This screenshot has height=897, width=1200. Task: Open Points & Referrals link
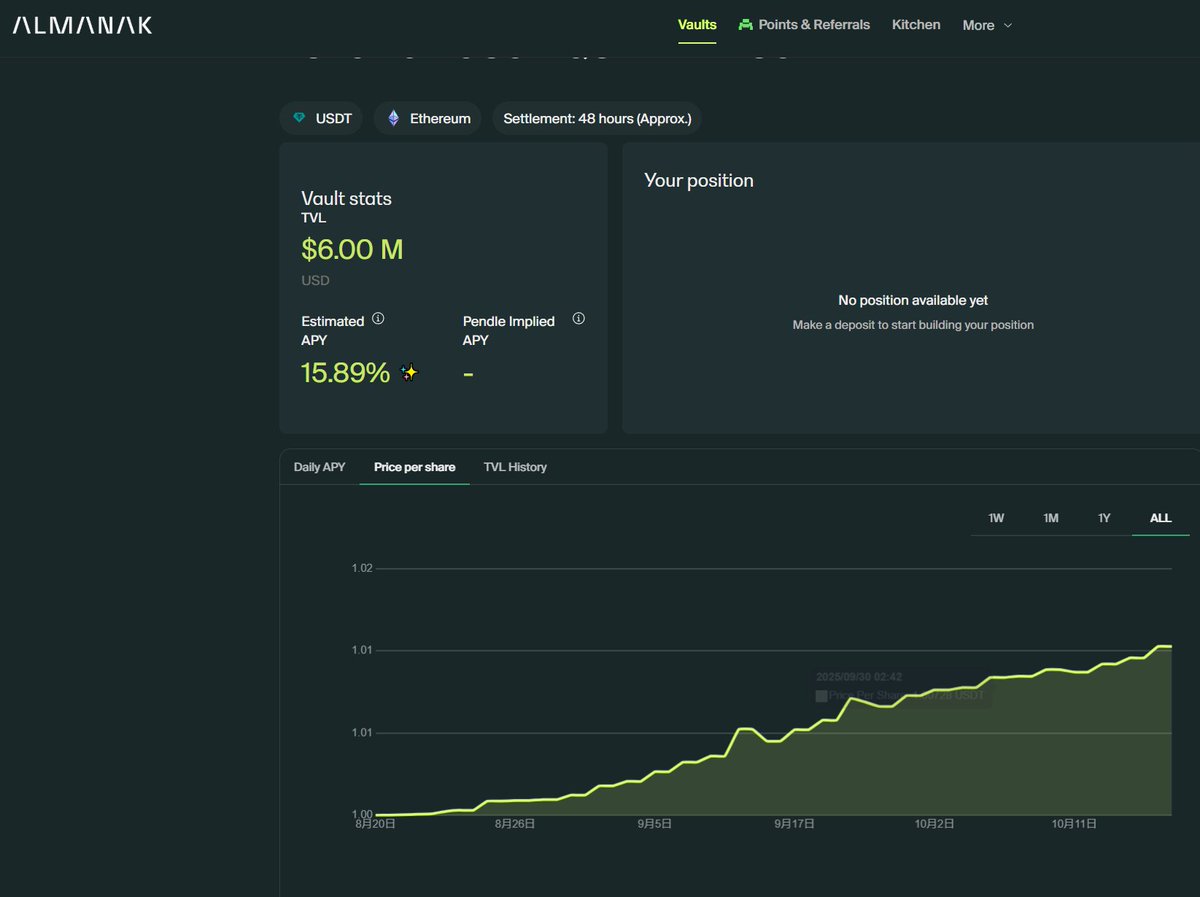(814, 25)
